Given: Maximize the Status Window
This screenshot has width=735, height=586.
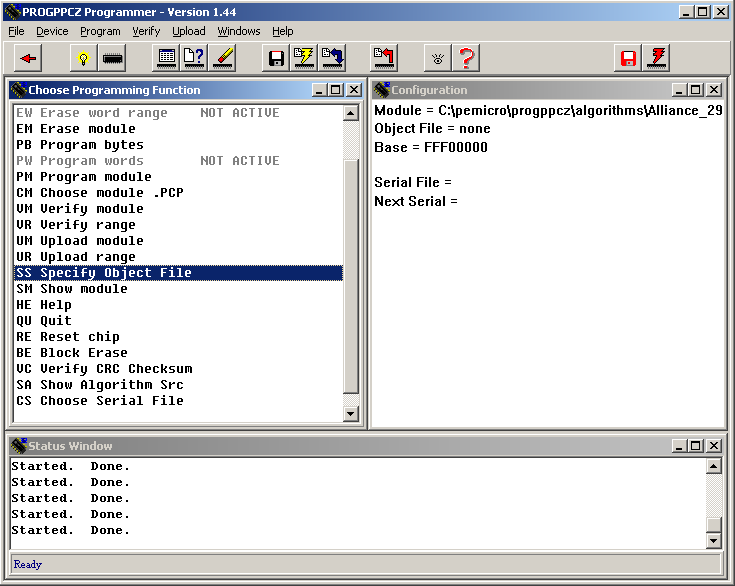Looking at the screenshot, I should [x=696, y=445].
